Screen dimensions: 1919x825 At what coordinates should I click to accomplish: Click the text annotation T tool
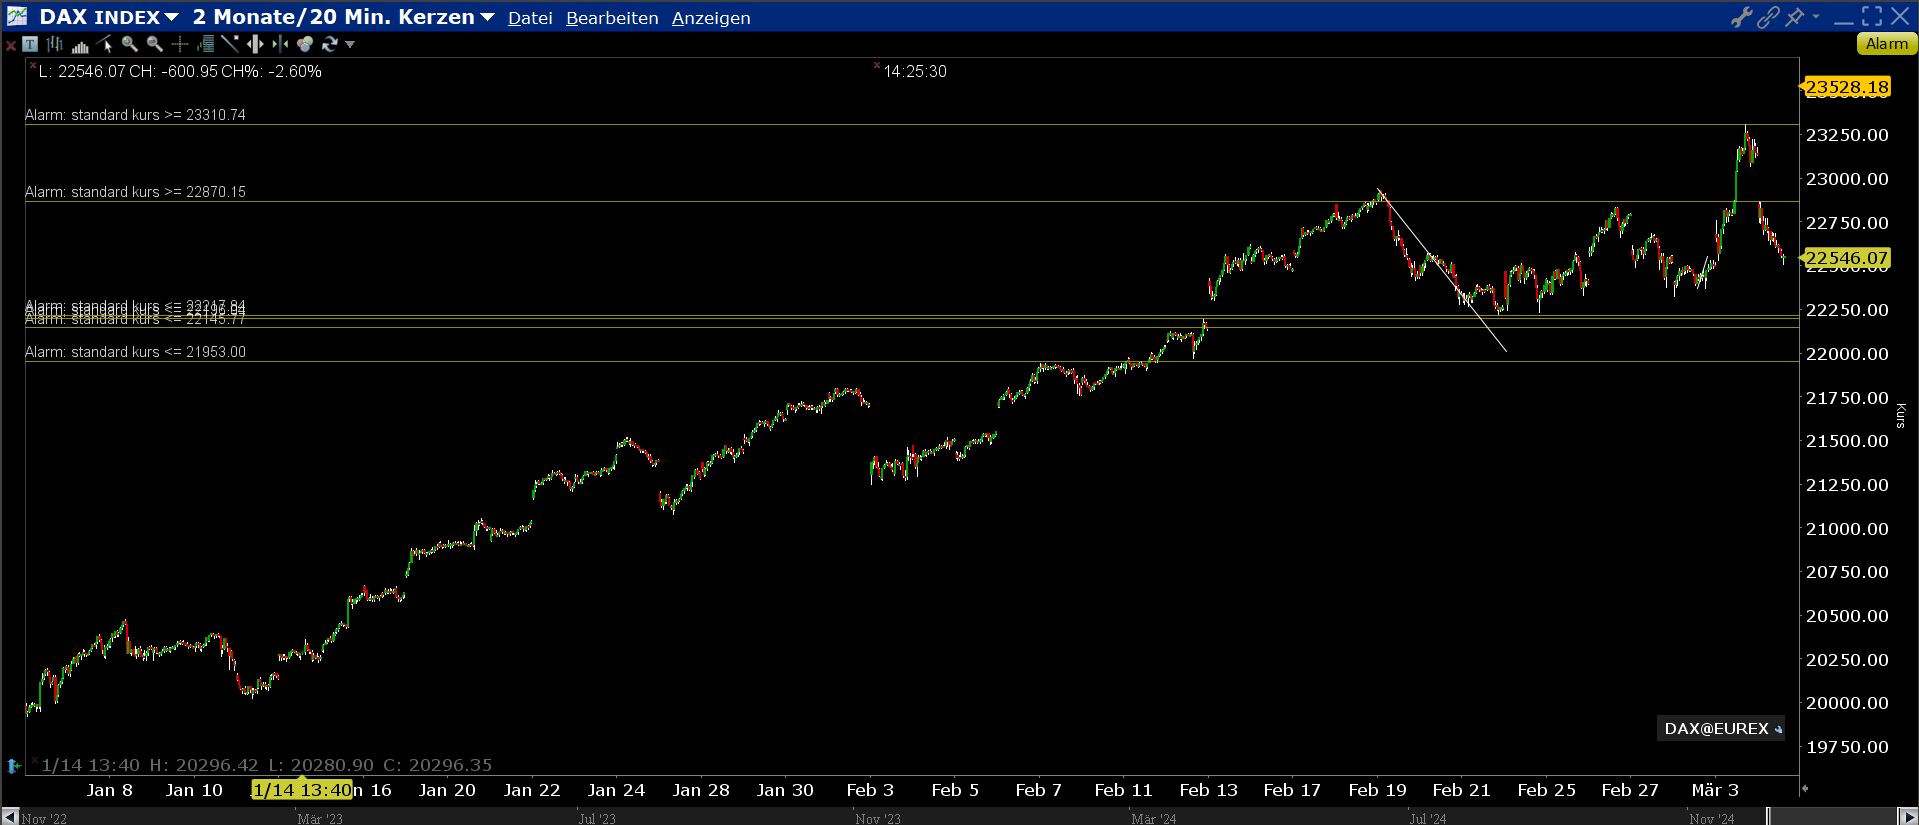[30, 44]
